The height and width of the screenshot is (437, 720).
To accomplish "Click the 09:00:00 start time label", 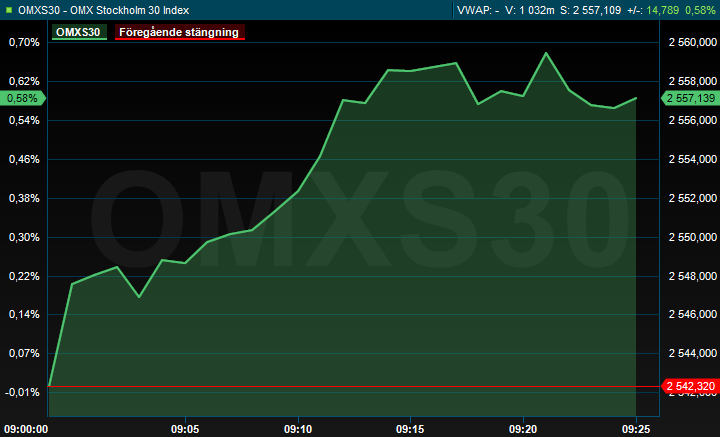I will 27,426.
